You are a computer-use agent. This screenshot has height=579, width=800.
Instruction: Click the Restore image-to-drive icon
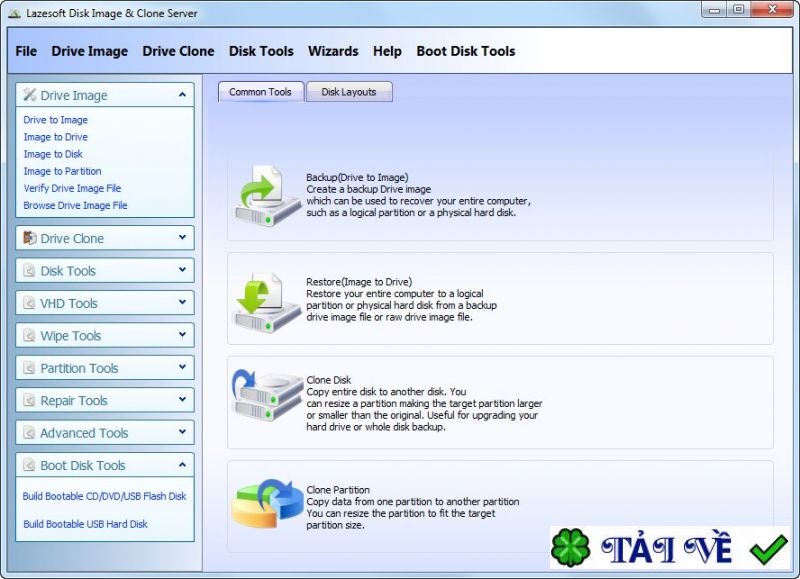[266, 303]
